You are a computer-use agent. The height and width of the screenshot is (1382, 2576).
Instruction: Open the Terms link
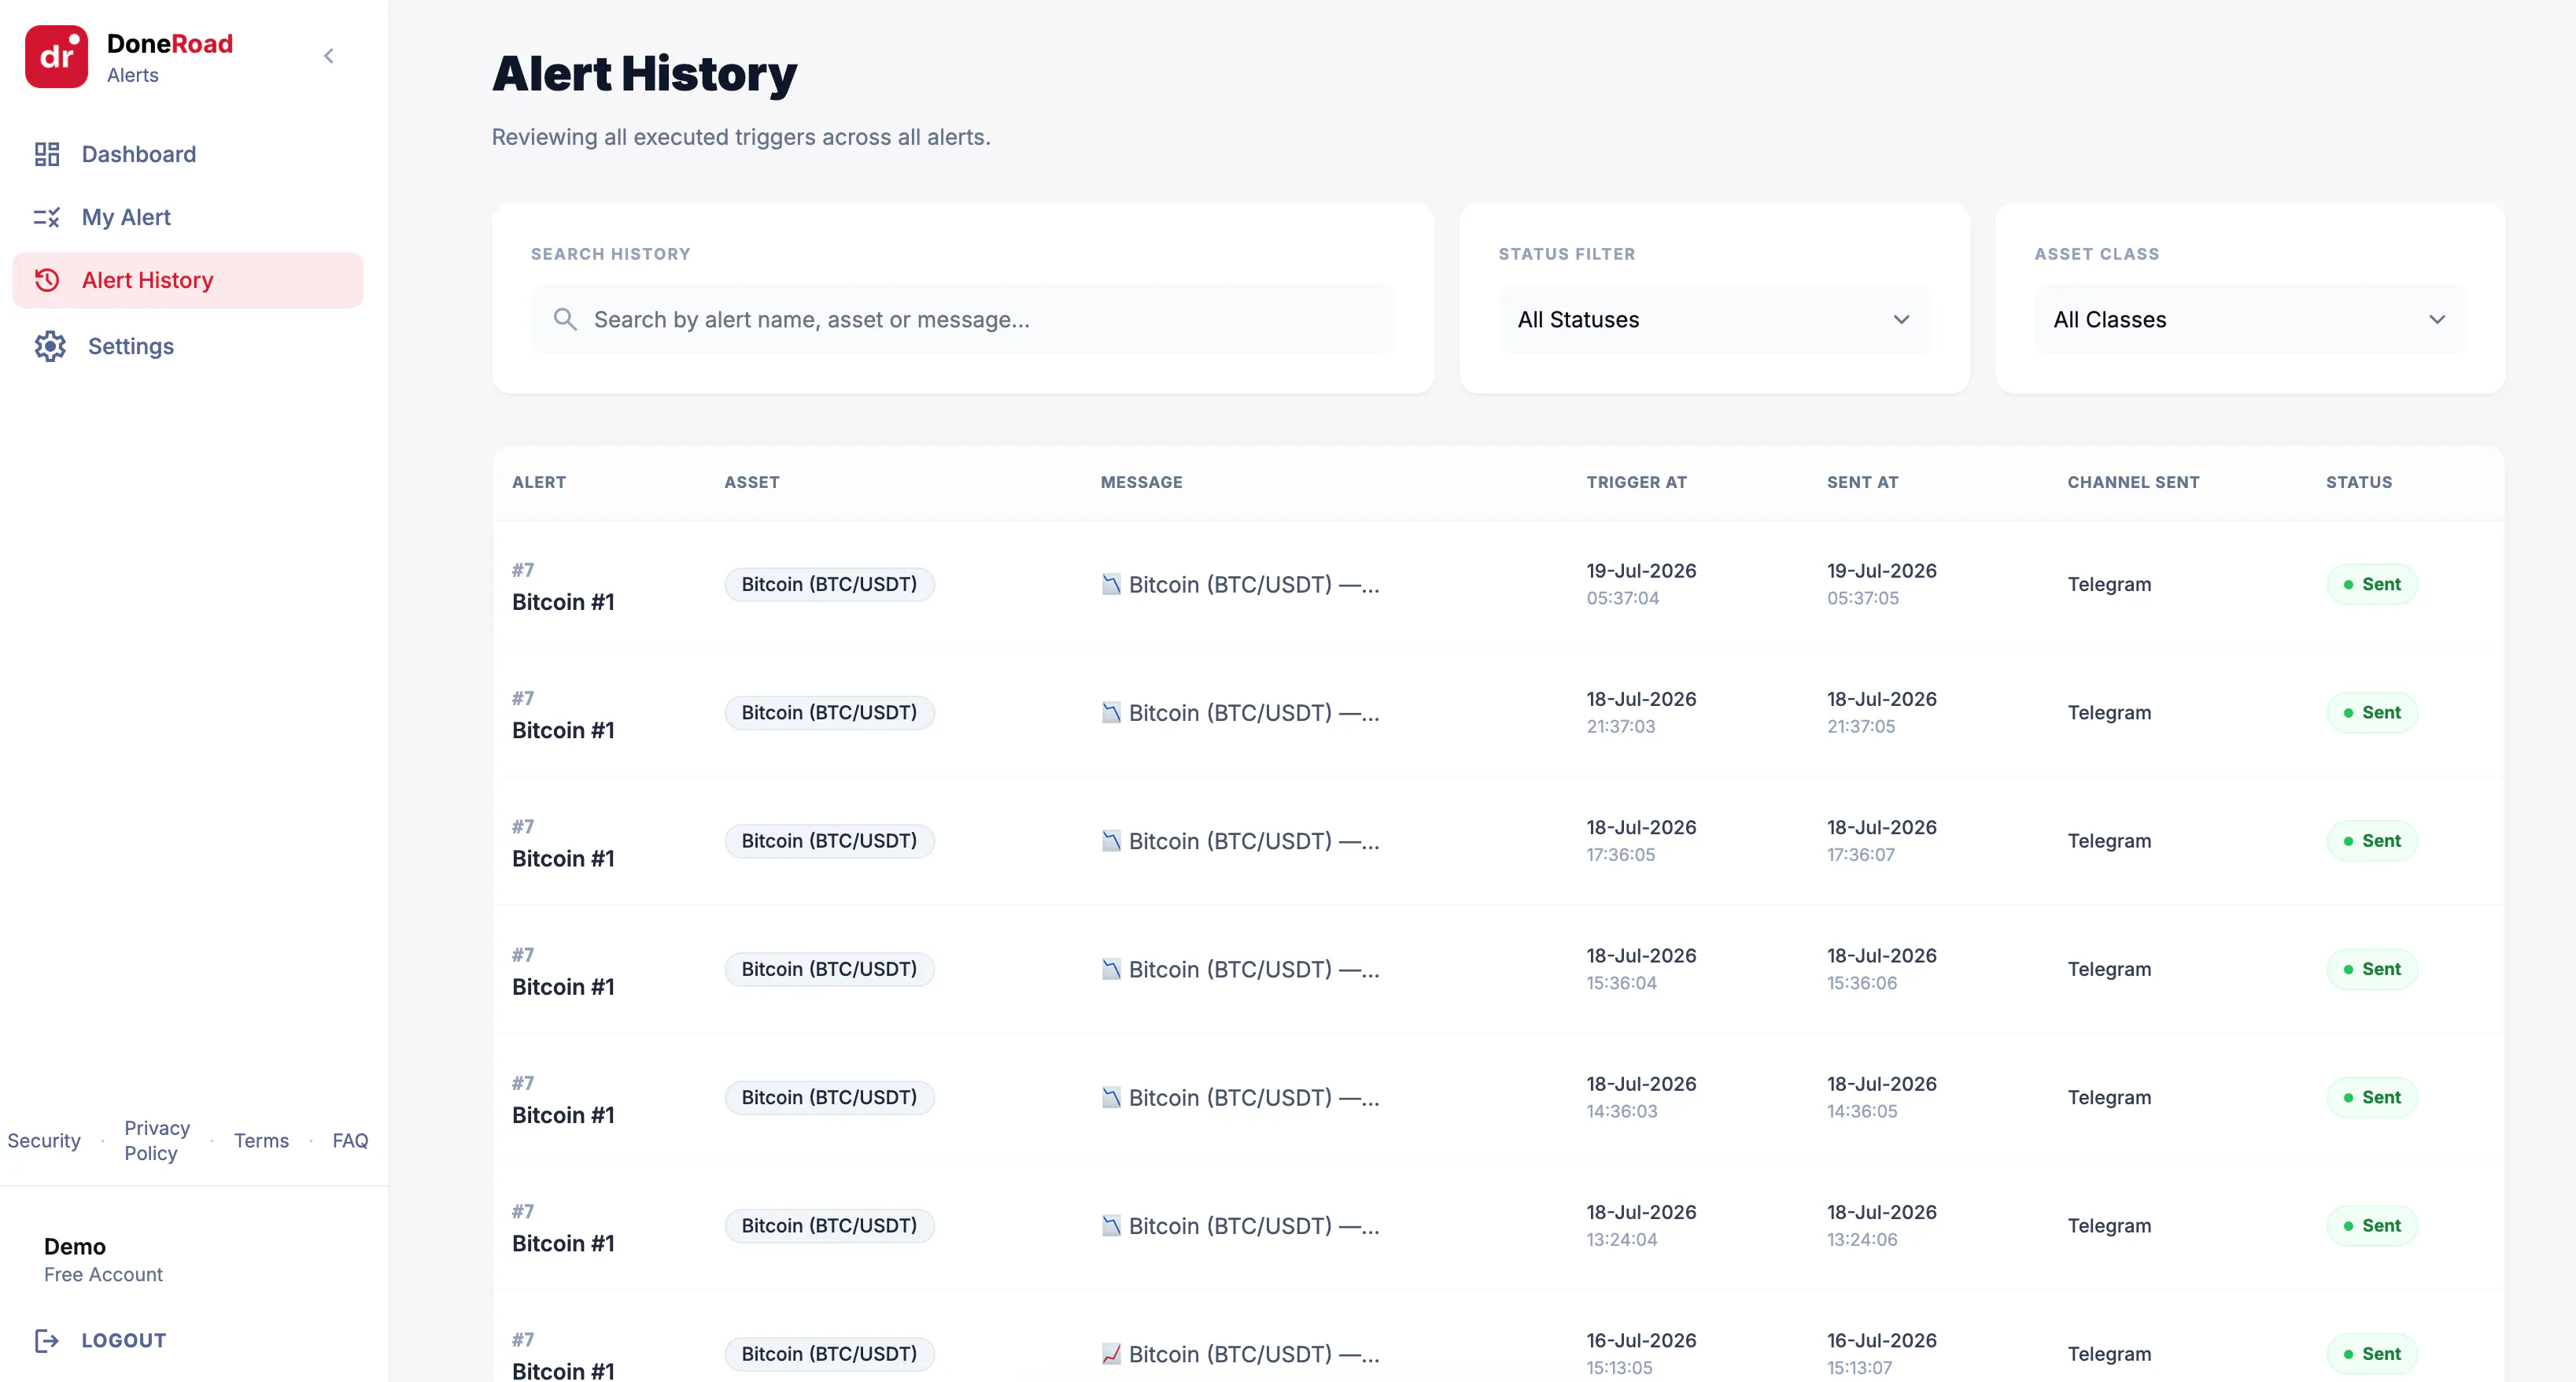(261, 1140)
